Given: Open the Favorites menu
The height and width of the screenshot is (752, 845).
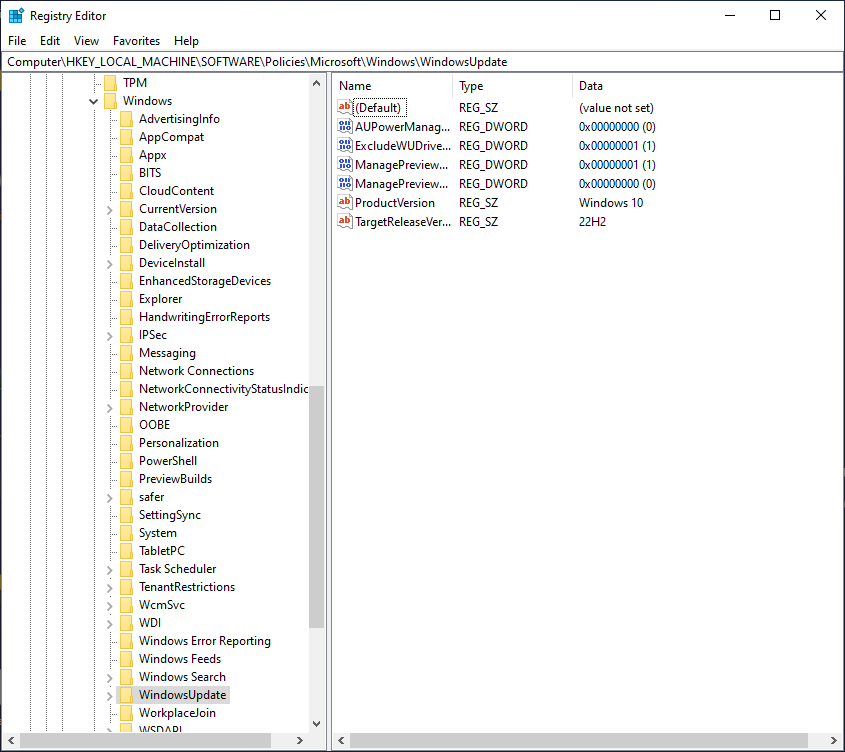Looking at the screenshot, I should click(136, 41).
